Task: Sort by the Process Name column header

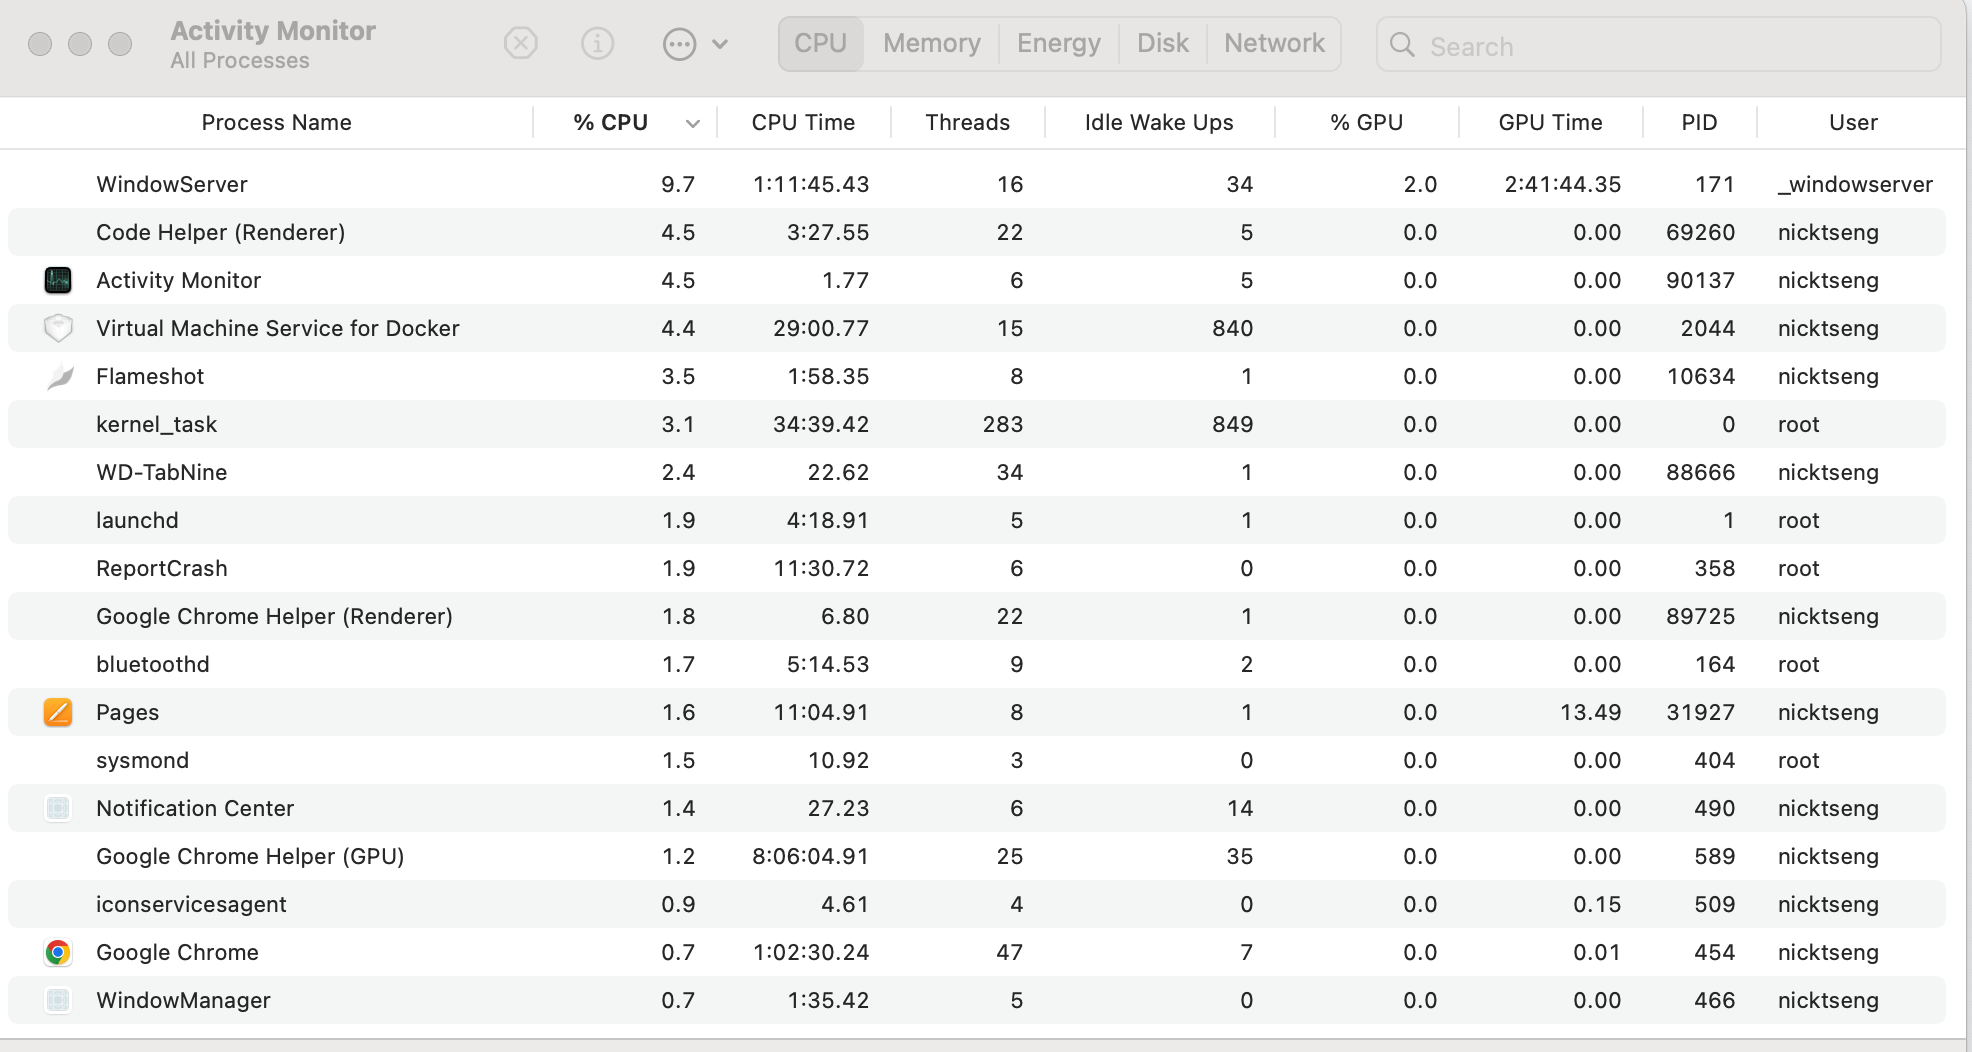Action: click(276, 122)
